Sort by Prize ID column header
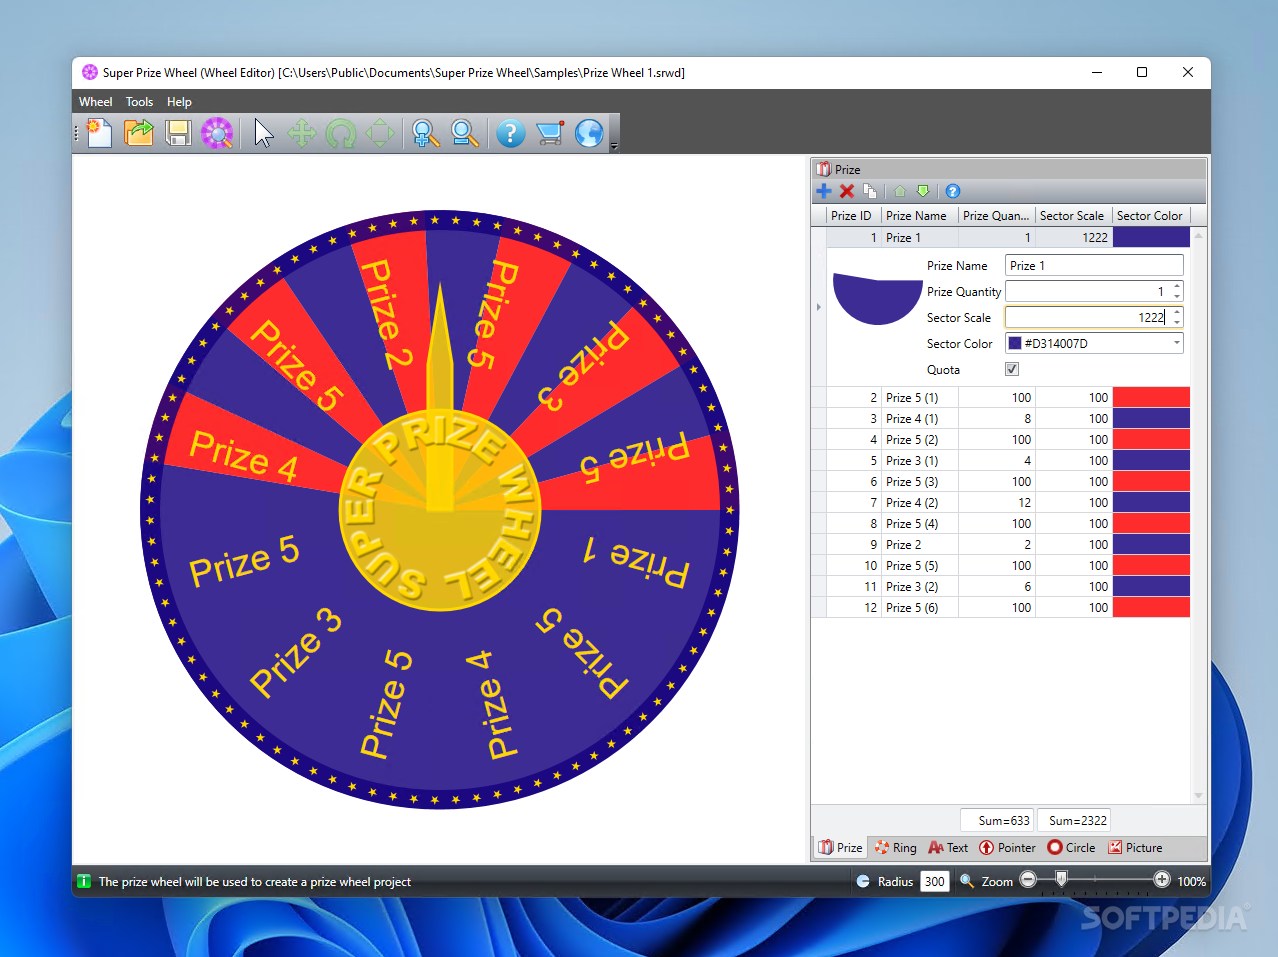This screenshot has width=1278, height=957. point(851,215)
